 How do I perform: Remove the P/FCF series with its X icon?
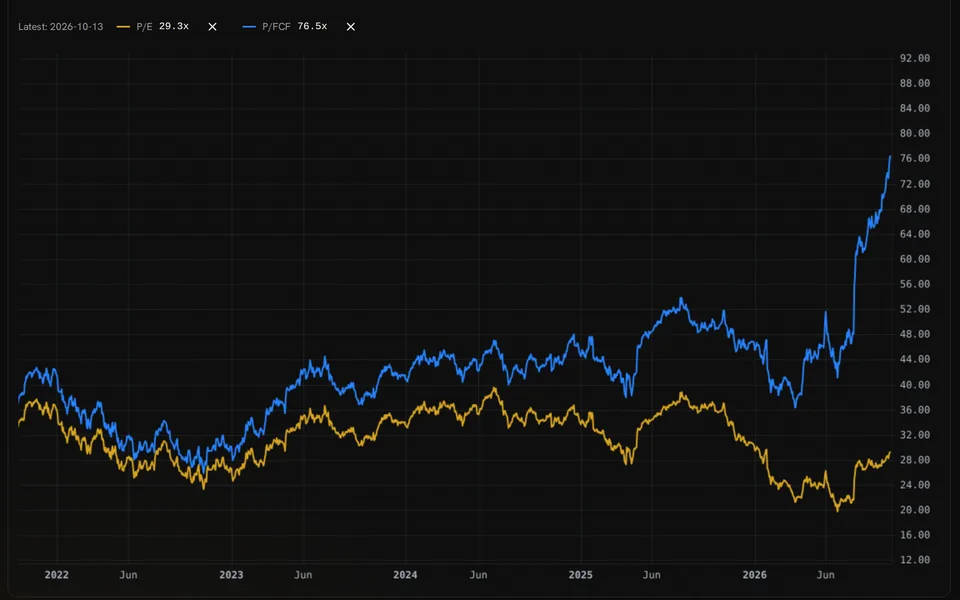click(351, 27)
